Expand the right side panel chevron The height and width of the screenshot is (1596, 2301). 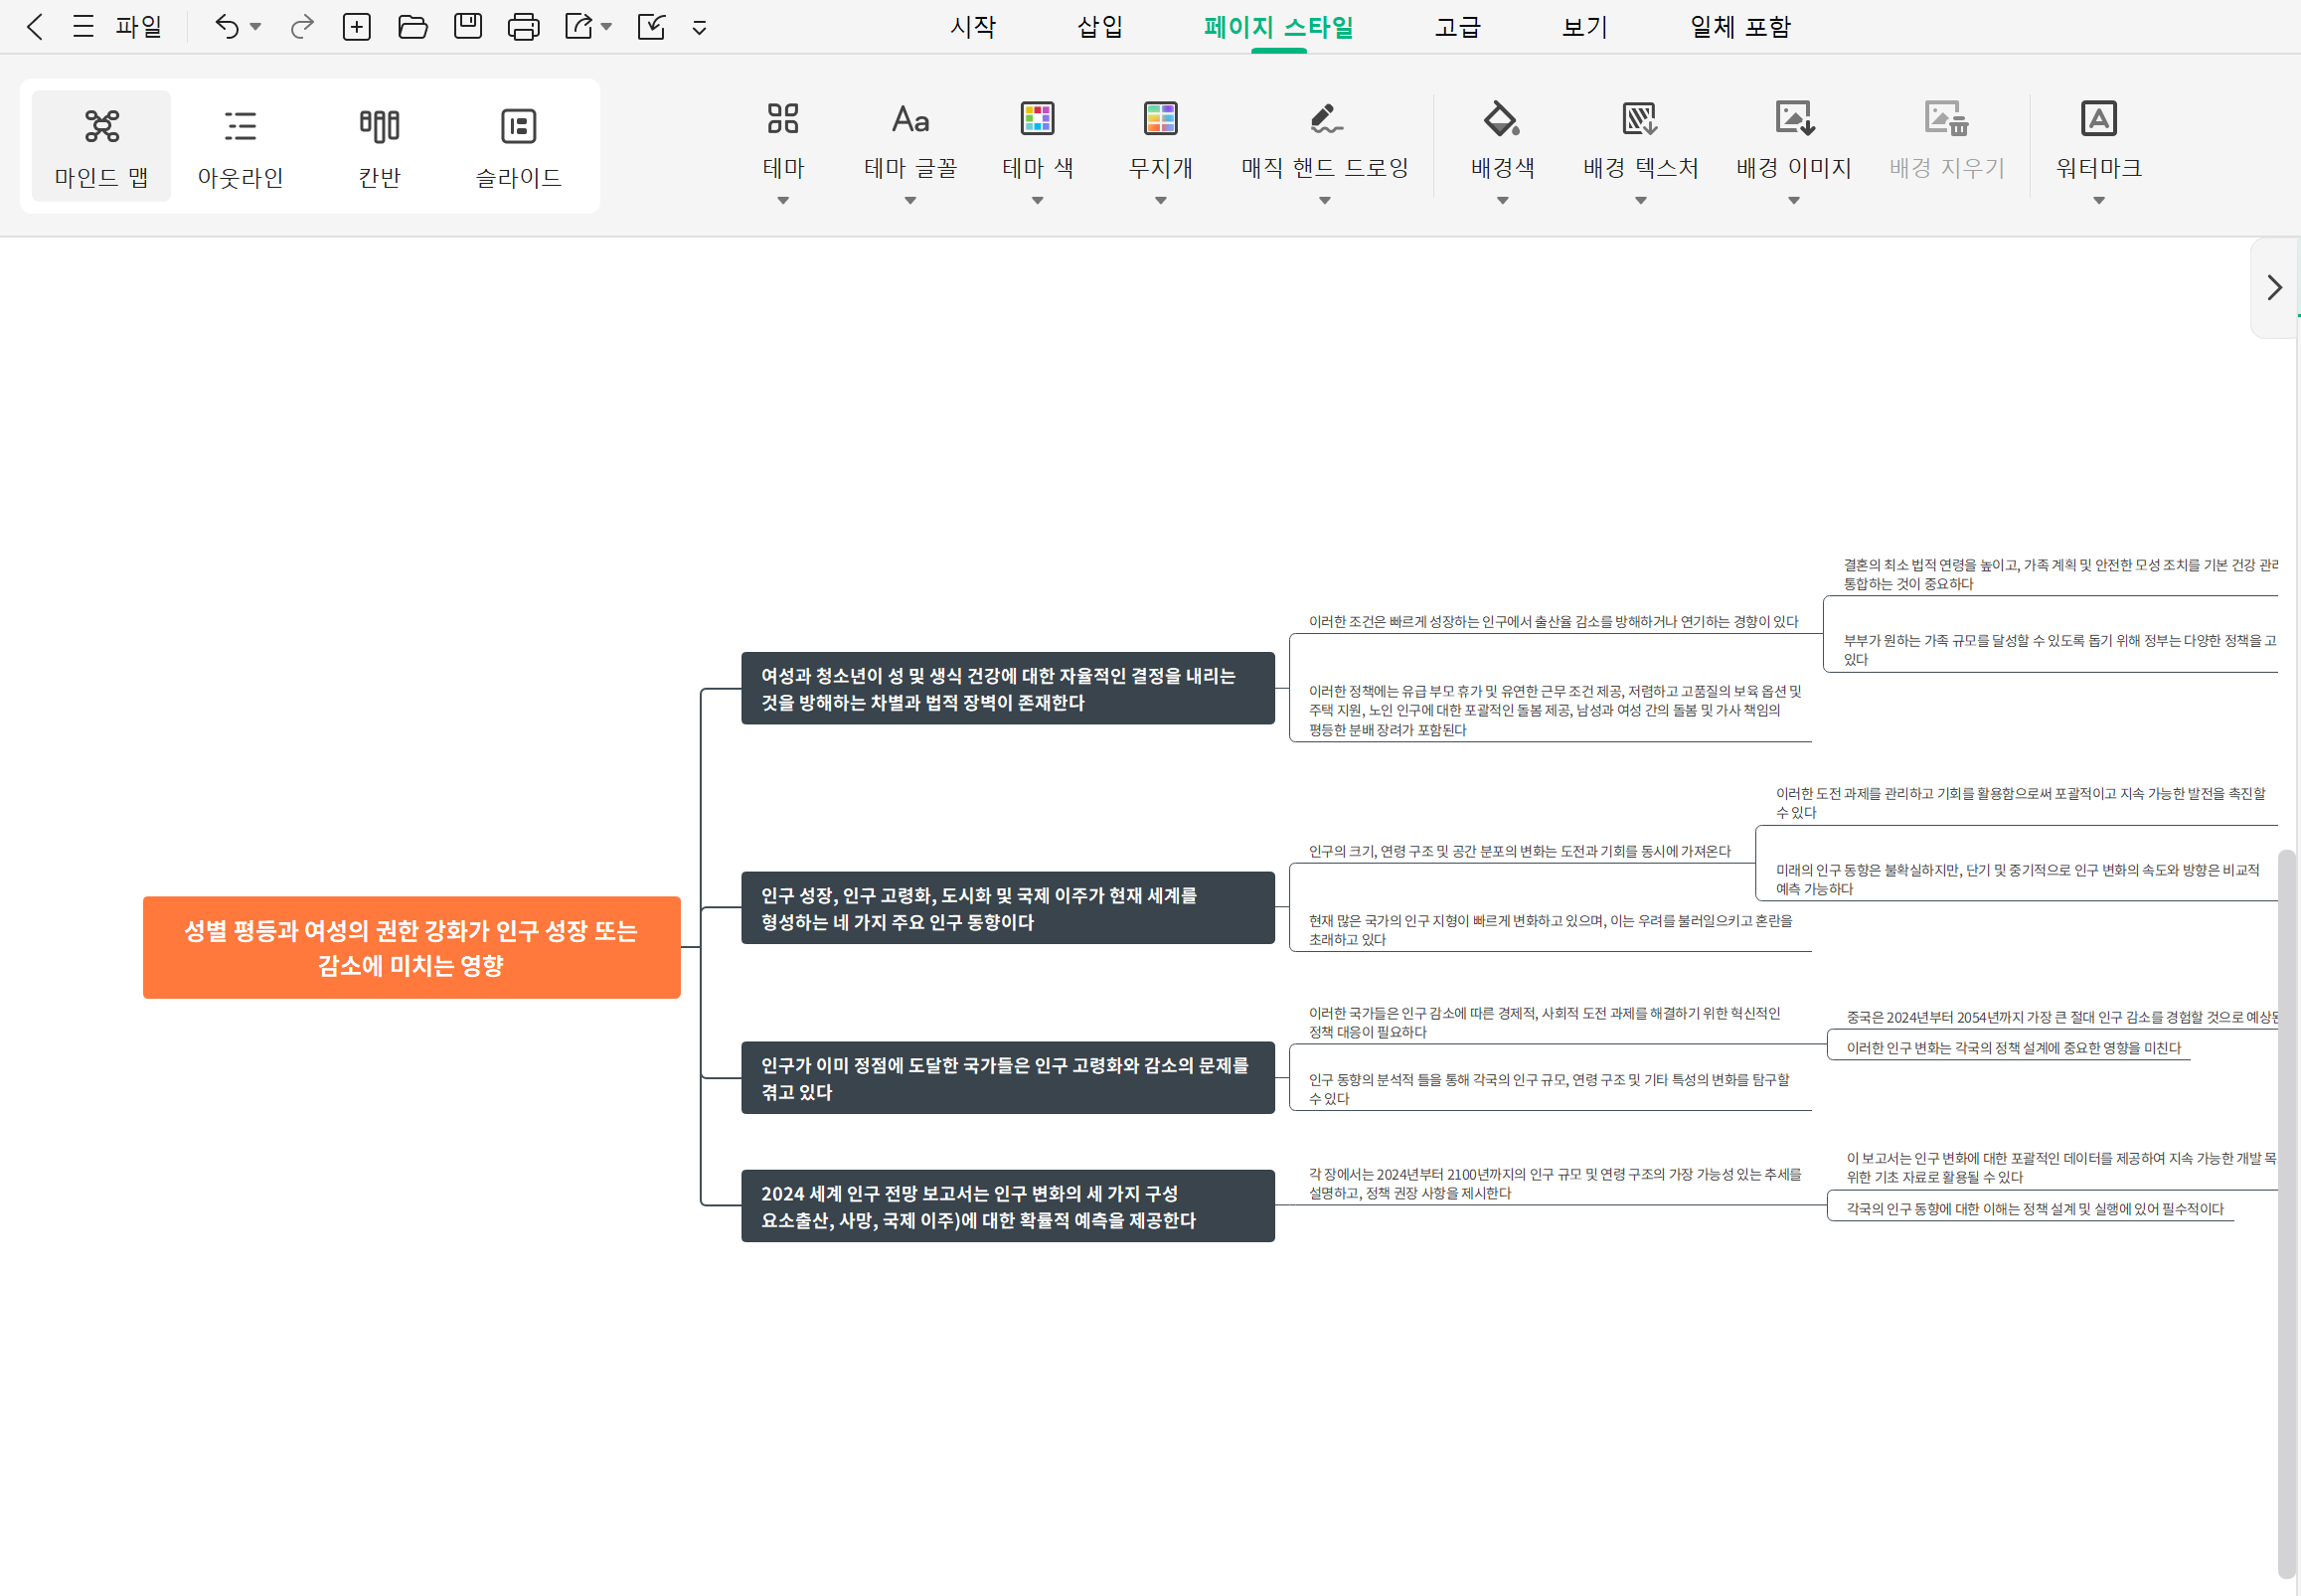[2275, 288]
